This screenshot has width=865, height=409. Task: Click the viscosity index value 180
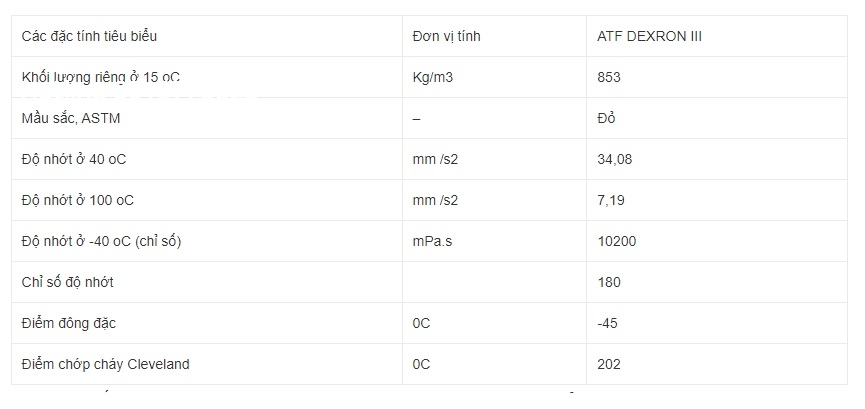click(x=609, y=282)
